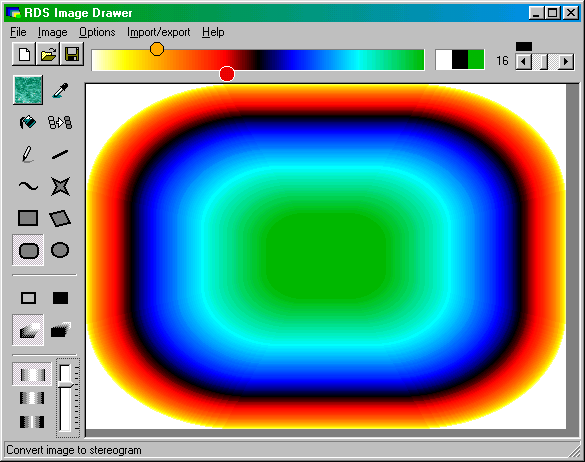Open the Import/export menu
The width and height of the screenshot is (585, 462).
(x=159, y=32)
